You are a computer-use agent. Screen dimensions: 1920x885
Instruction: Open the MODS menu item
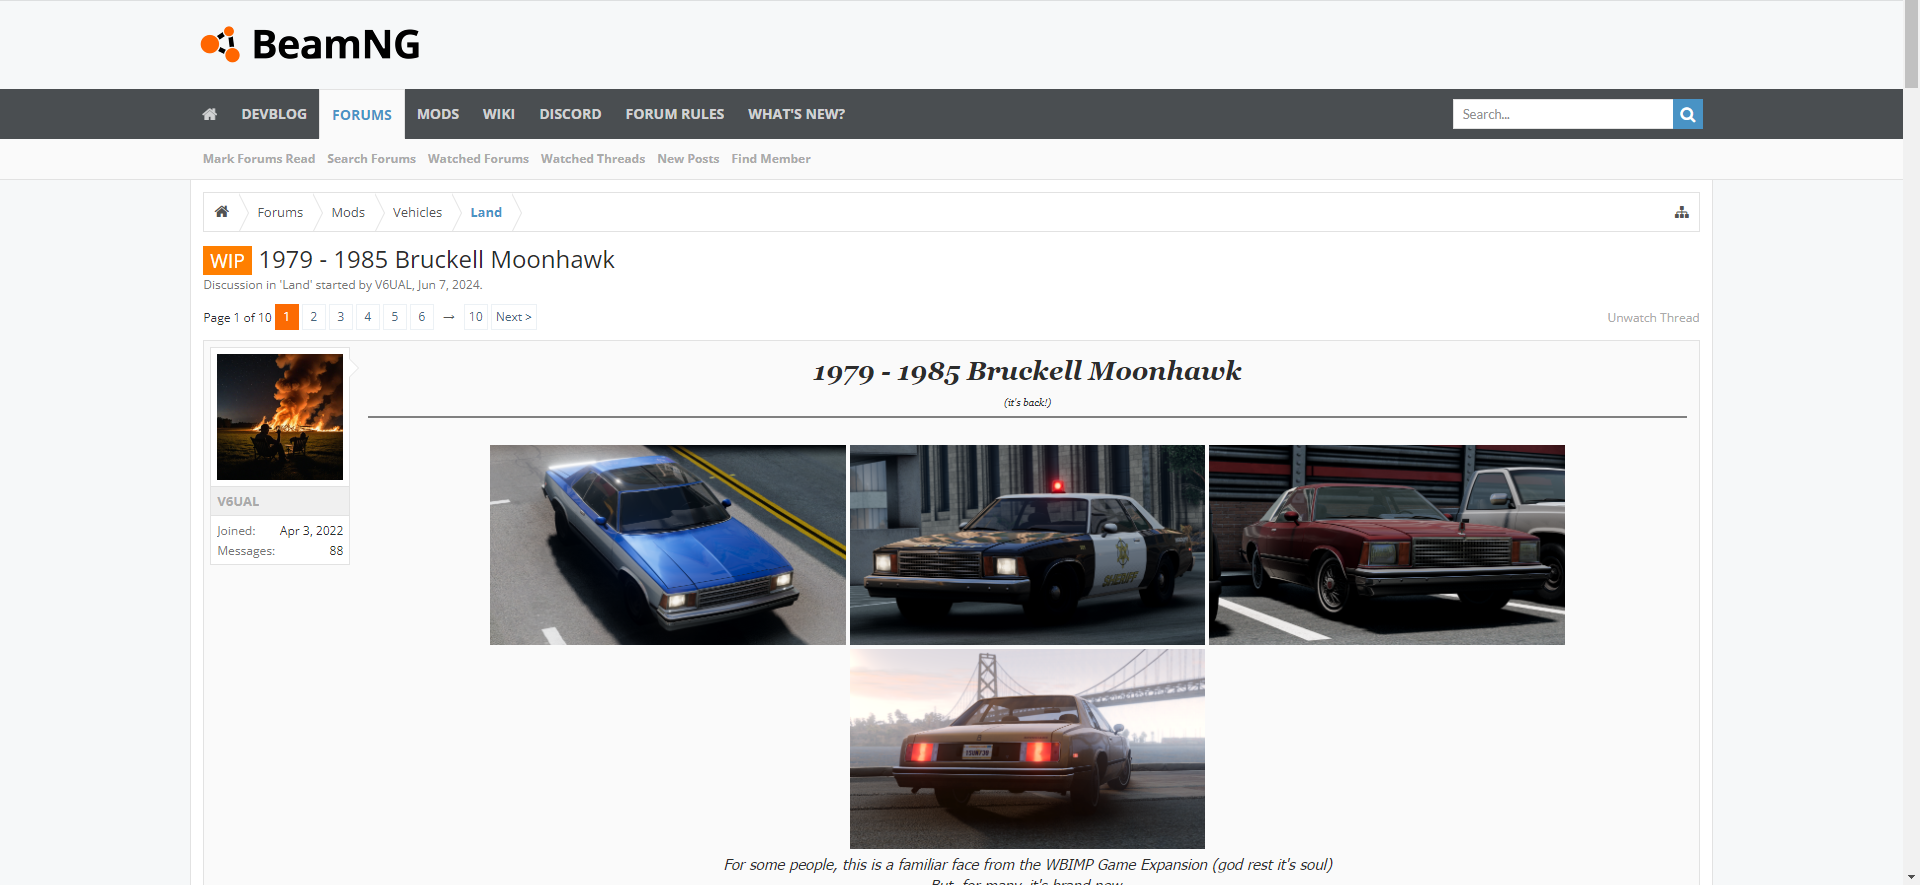tap(438, 114)
